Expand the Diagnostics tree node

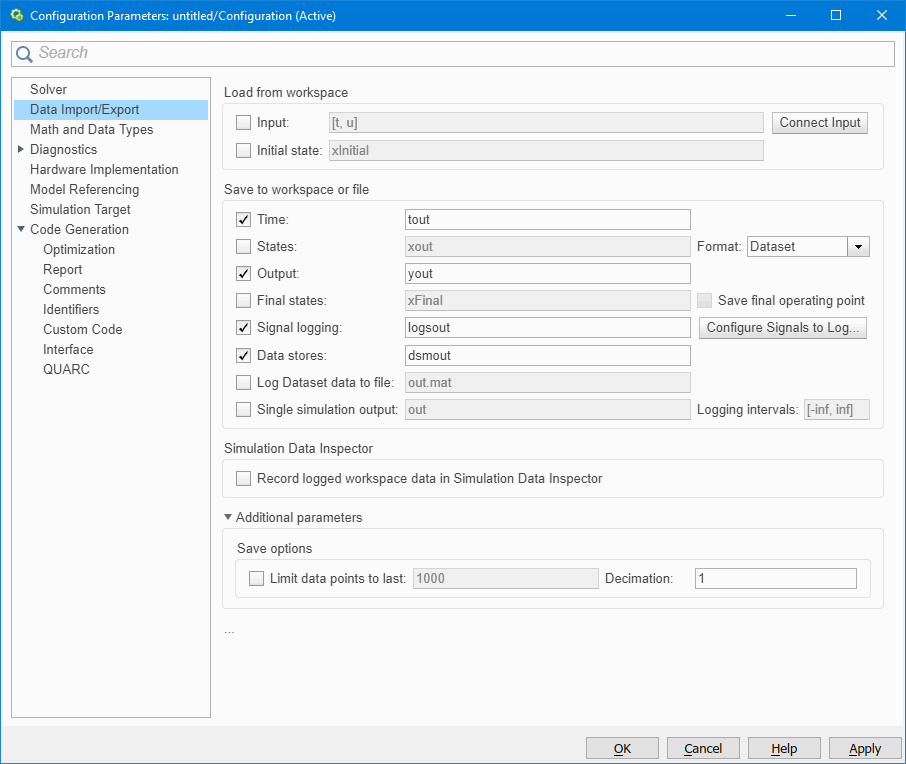click(x=21, y=150)
